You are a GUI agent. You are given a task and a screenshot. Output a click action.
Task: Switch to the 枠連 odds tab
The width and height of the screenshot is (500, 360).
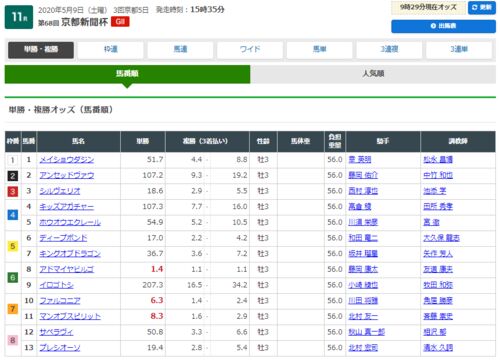click(x=111, y=50)
